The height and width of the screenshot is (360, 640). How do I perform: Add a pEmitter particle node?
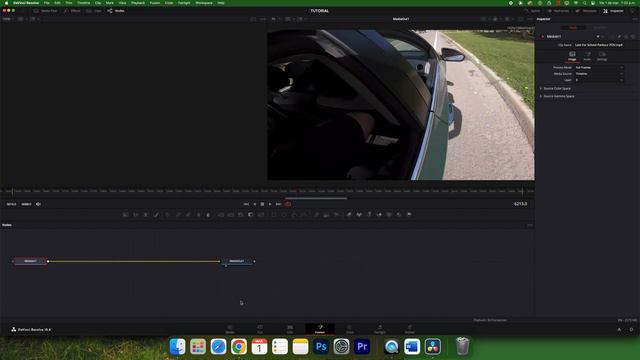[316, 214]
